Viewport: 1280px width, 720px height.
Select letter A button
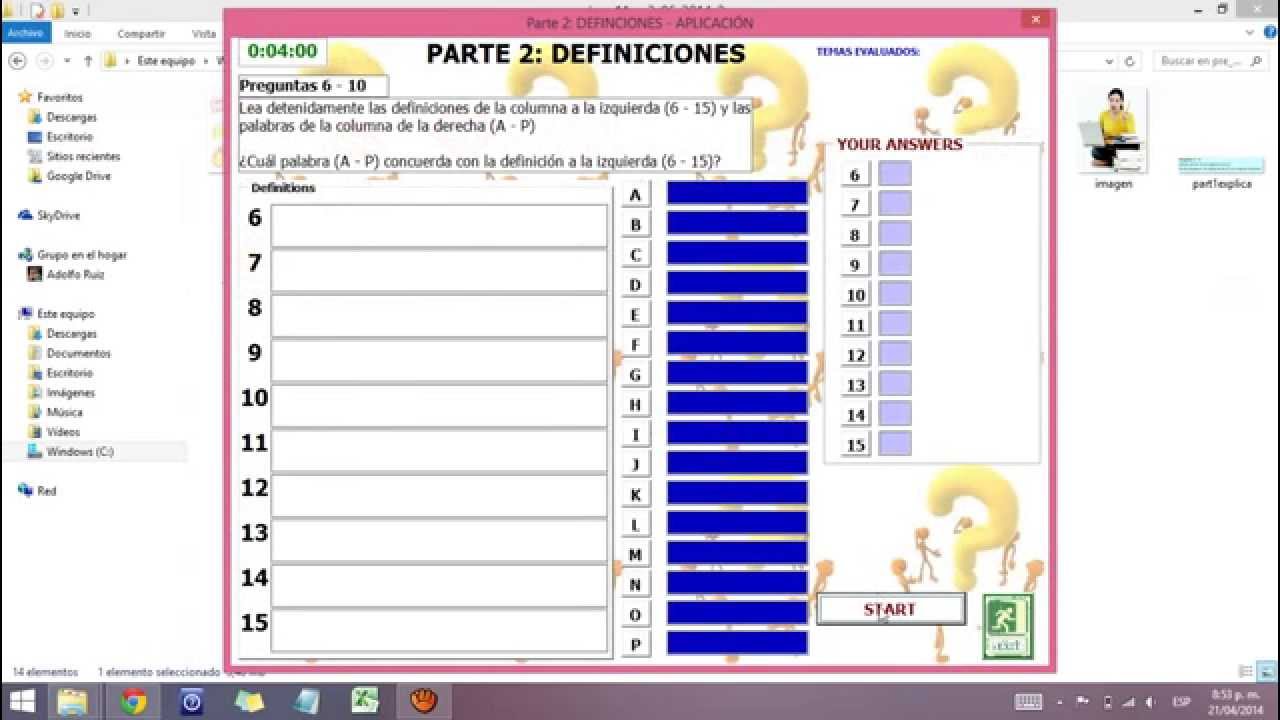coord(635,195)
